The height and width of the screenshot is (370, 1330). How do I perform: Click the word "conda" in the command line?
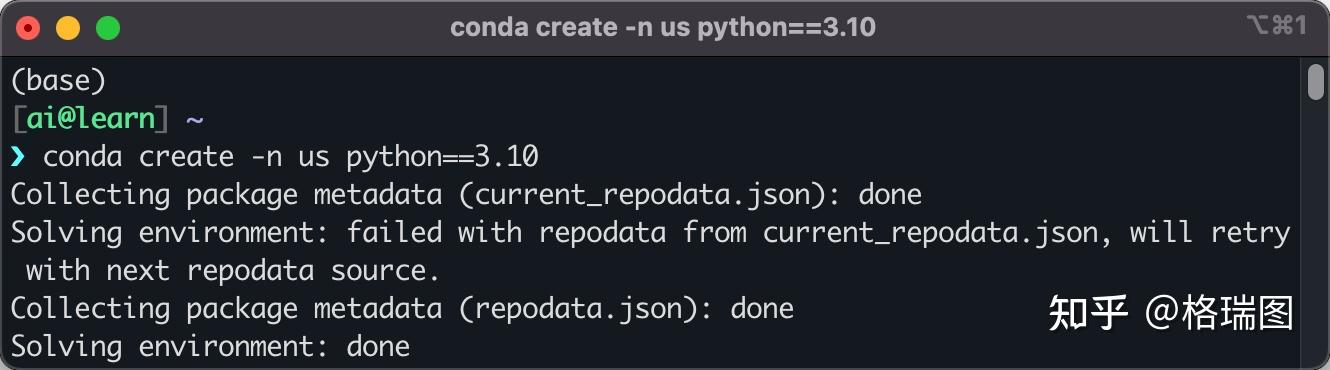[83, 157]
